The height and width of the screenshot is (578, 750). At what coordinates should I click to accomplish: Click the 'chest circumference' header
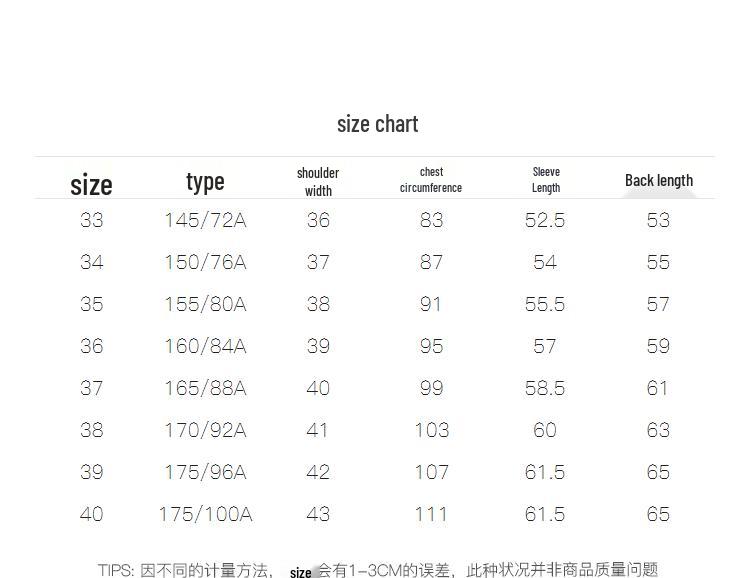431,180
